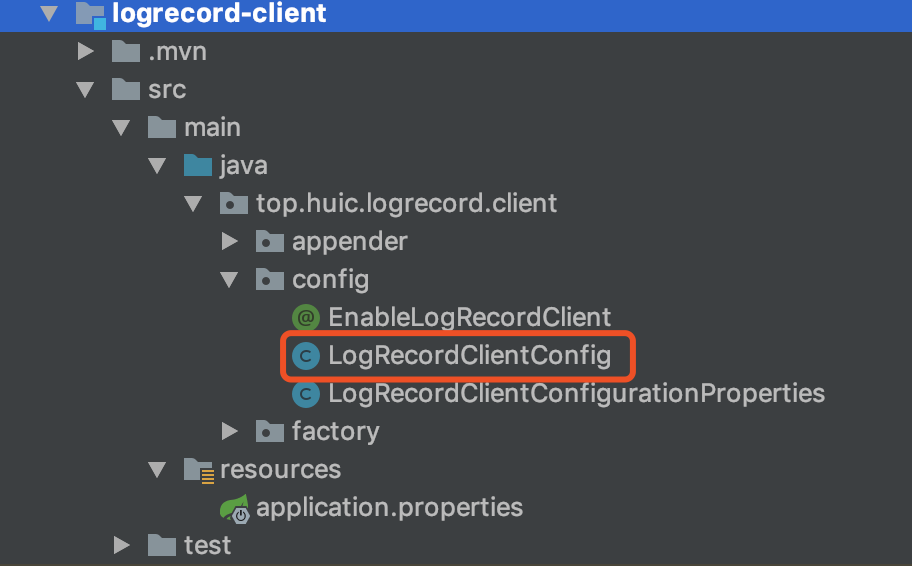This screenshot has width=912, height=566.
Task: Click the LogRecordClientConfigurationProperties class icon
Action: [306, 394]
